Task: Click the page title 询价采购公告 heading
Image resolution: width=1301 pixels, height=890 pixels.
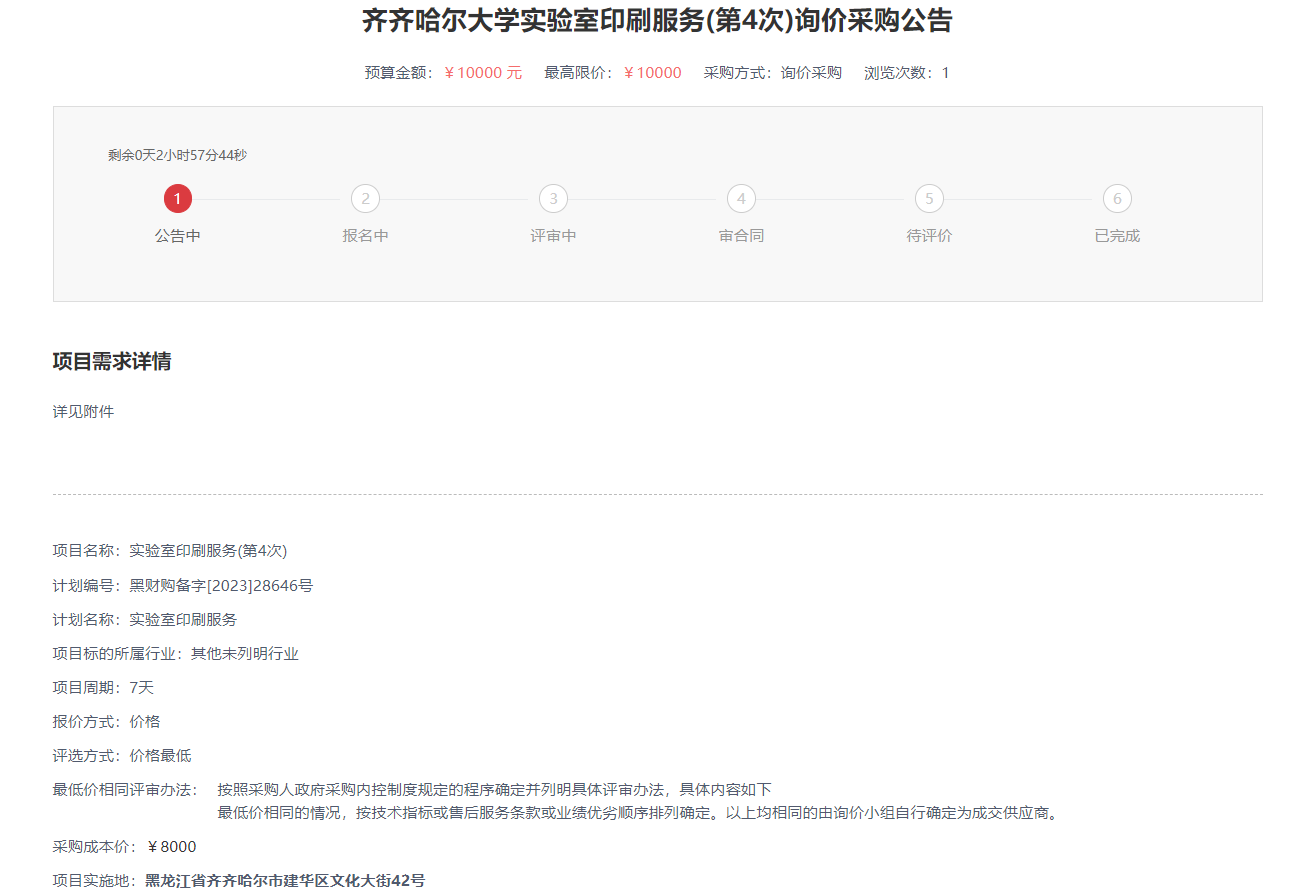Action: [657, 21]
